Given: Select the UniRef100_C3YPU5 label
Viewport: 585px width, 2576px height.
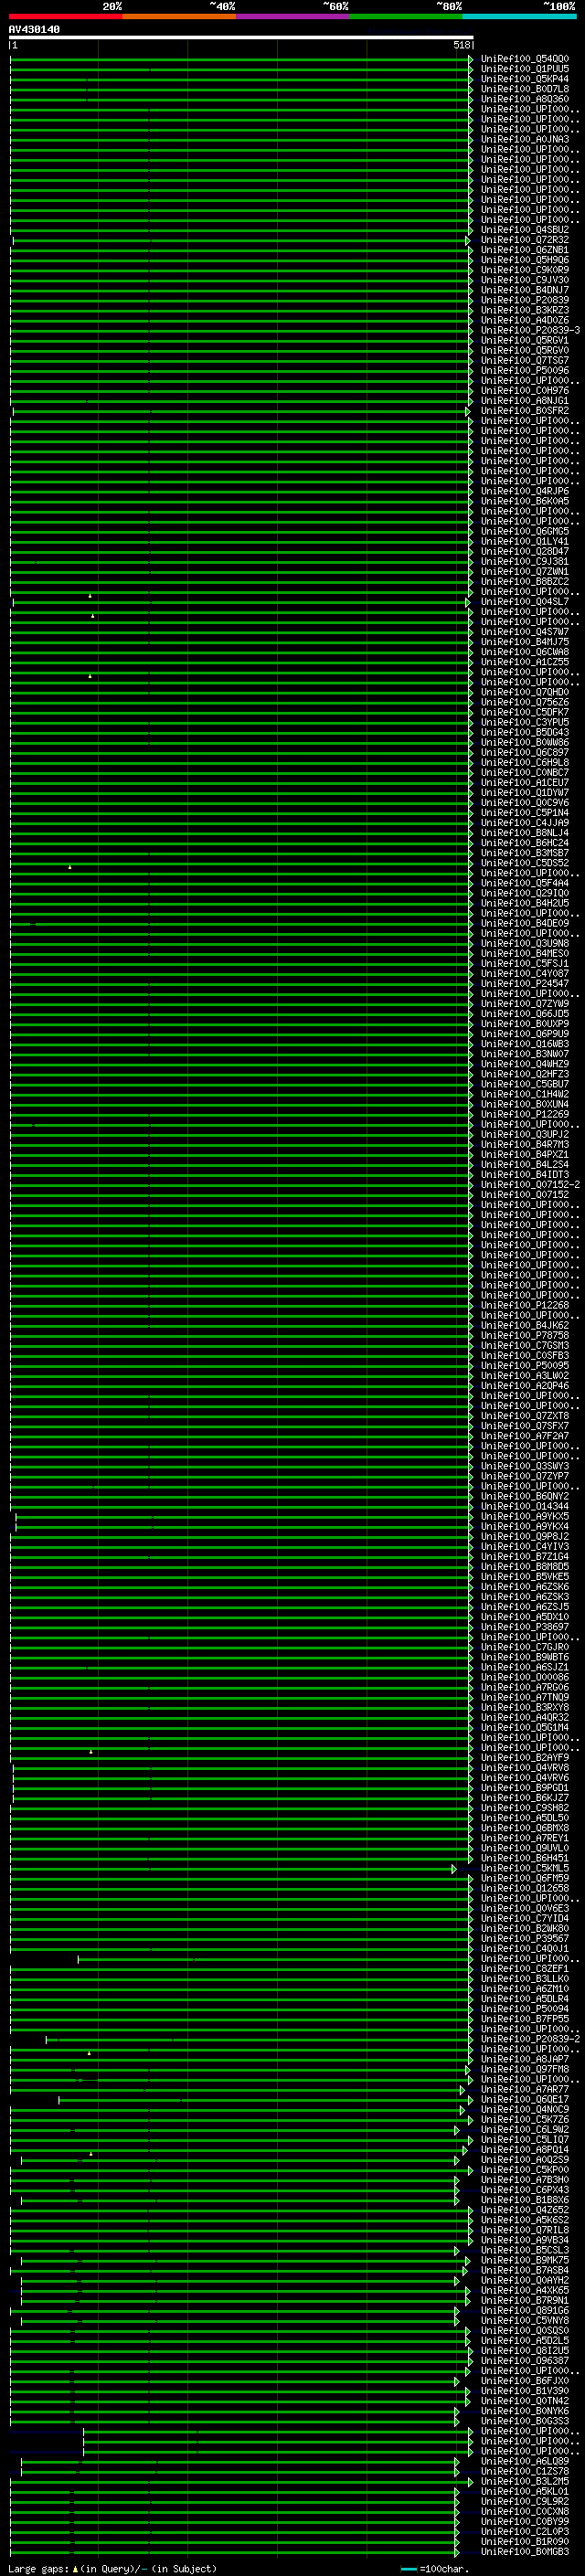Looking at the screenshot, I should [x=525, y=722].
